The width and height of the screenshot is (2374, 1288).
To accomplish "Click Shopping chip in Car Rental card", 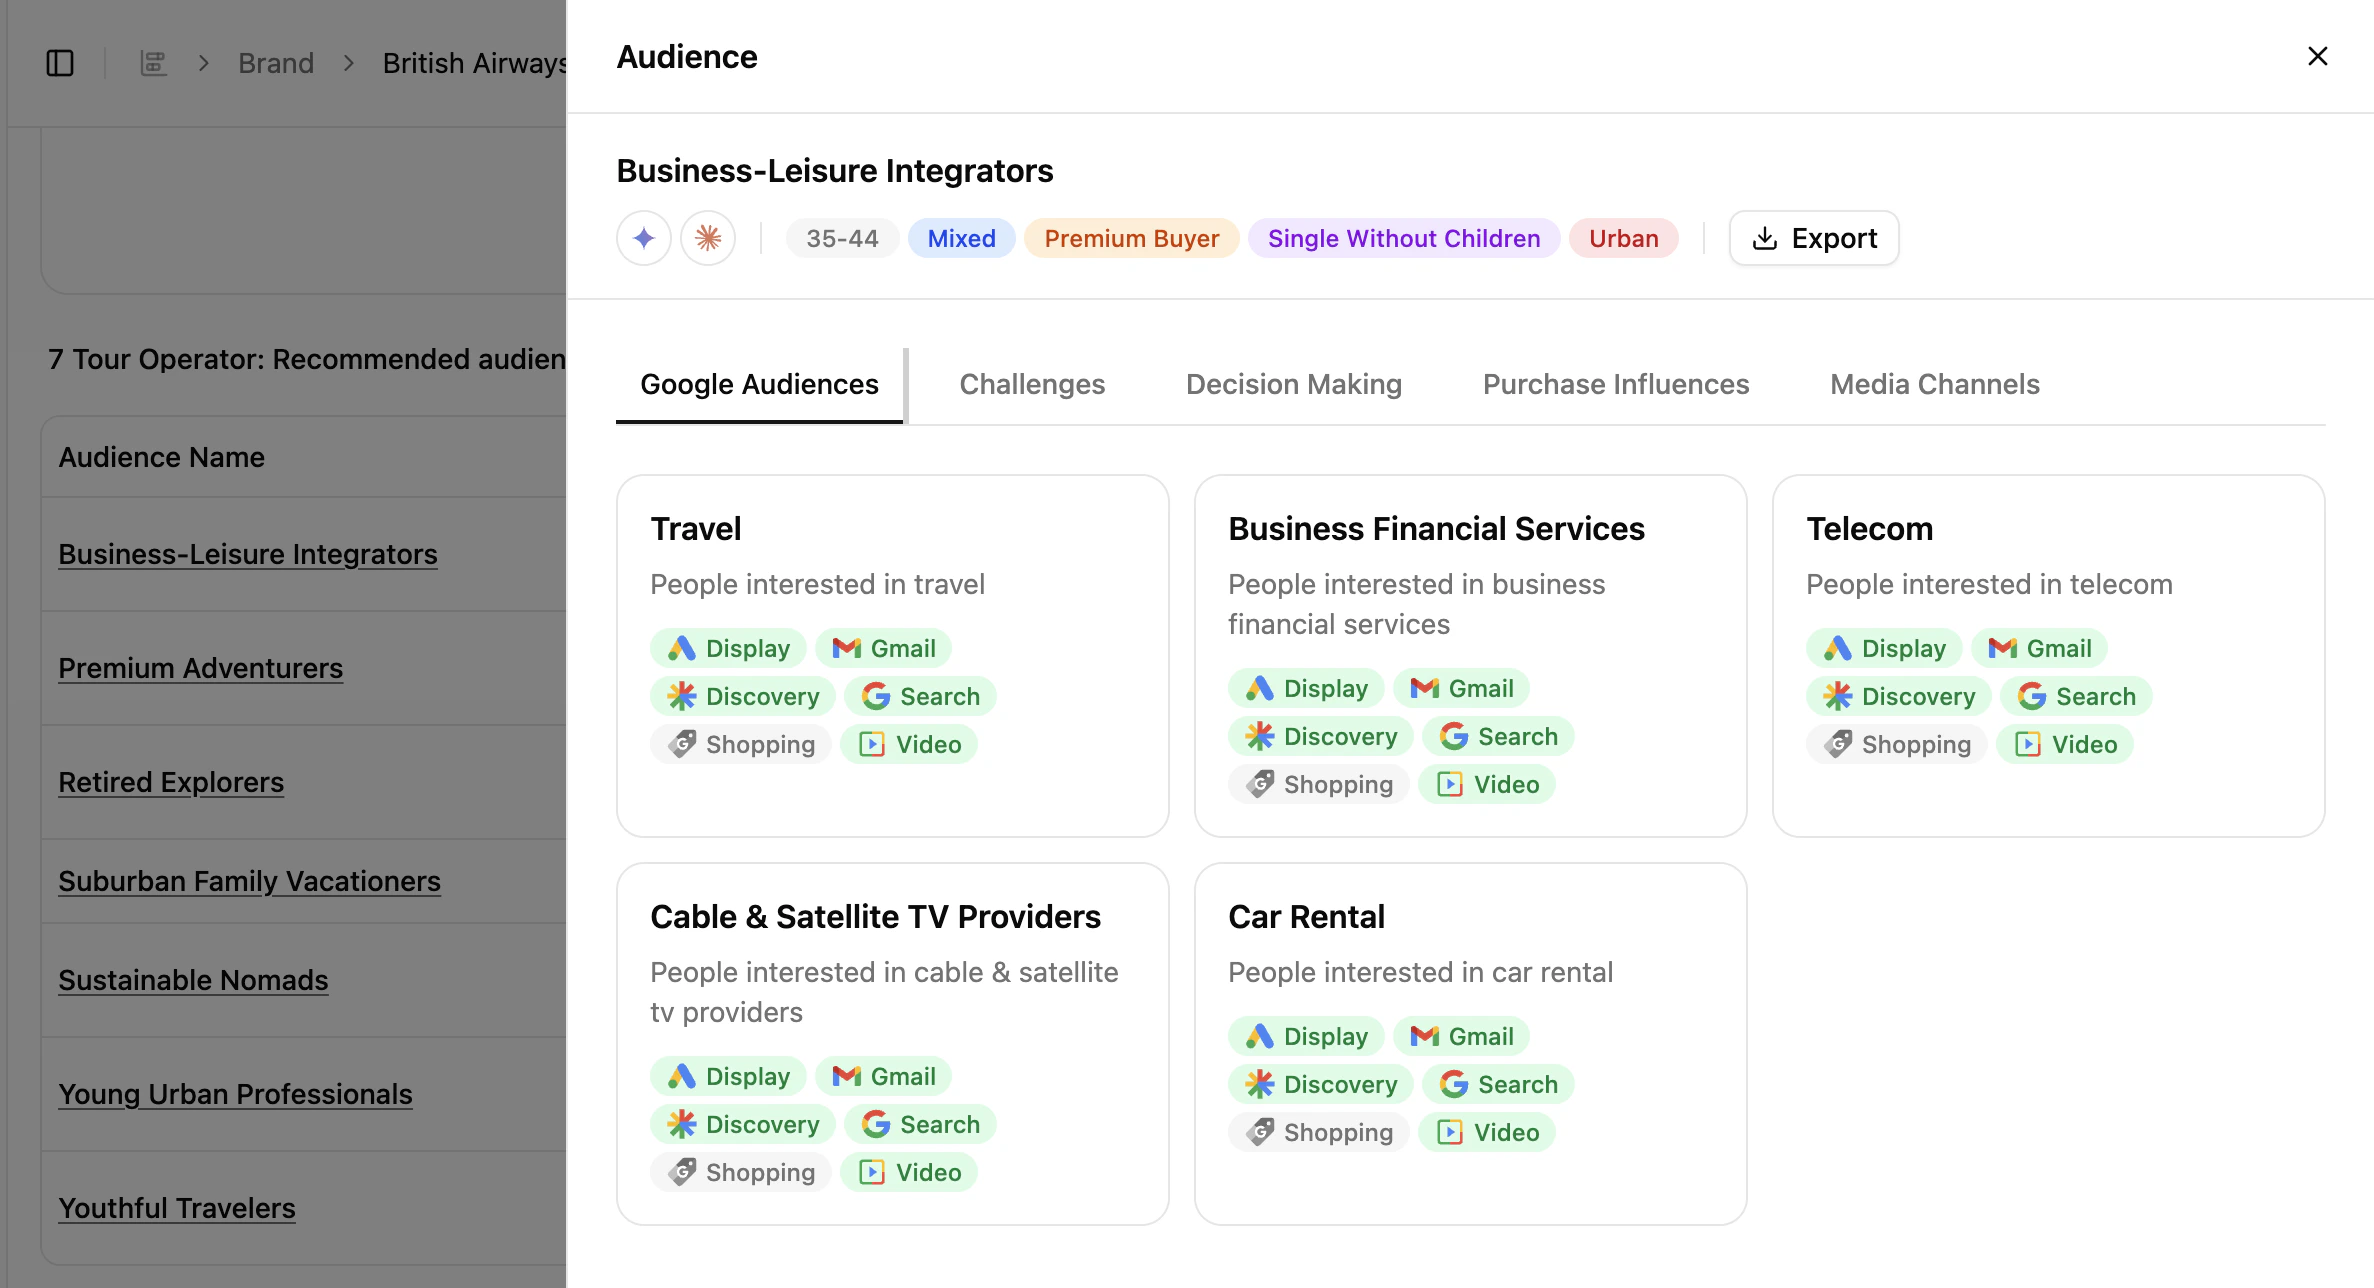I will (x=1319, y=1132).
